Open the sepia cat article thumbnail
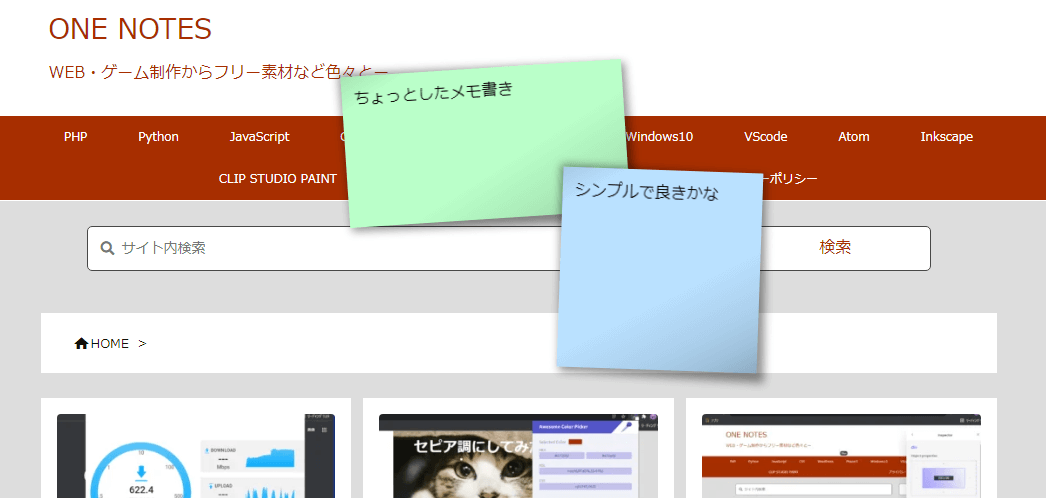 (x=518, y=456)
